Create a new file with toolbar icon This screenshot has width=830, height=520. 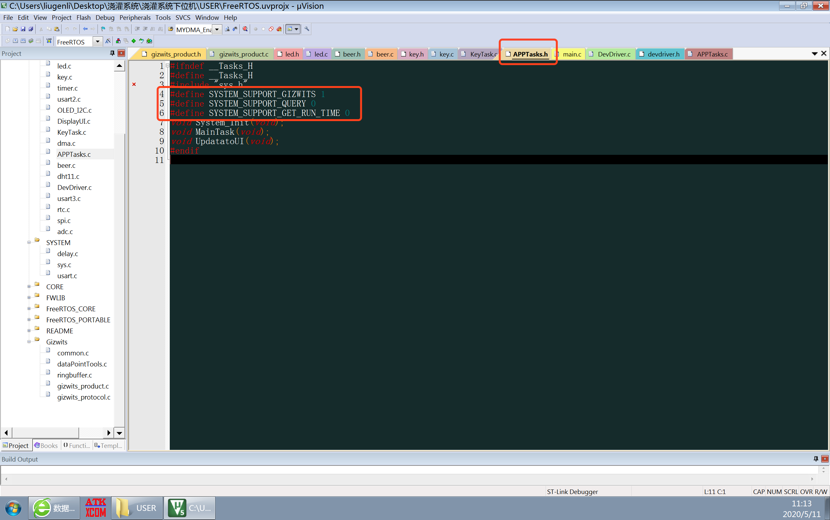pos(7,29)
